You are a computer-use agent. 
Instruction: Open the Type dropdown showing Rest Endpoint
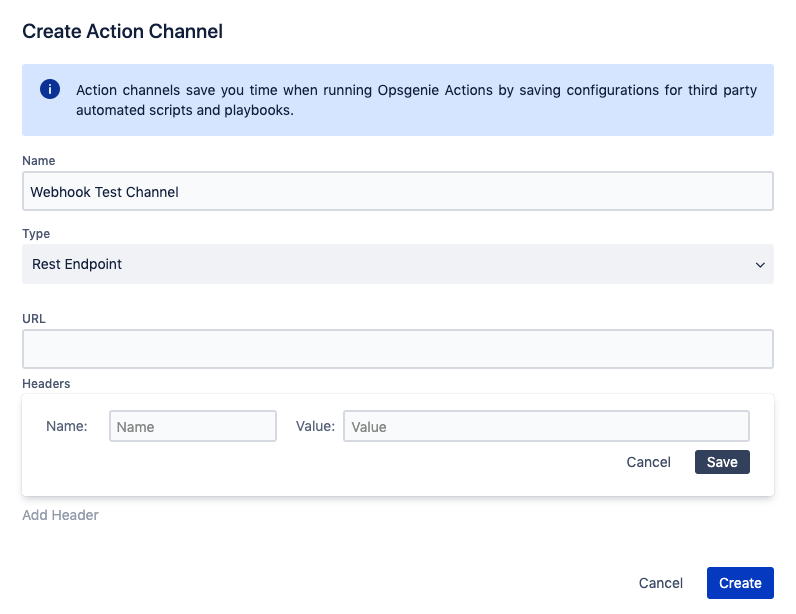(x=397, y=264)
